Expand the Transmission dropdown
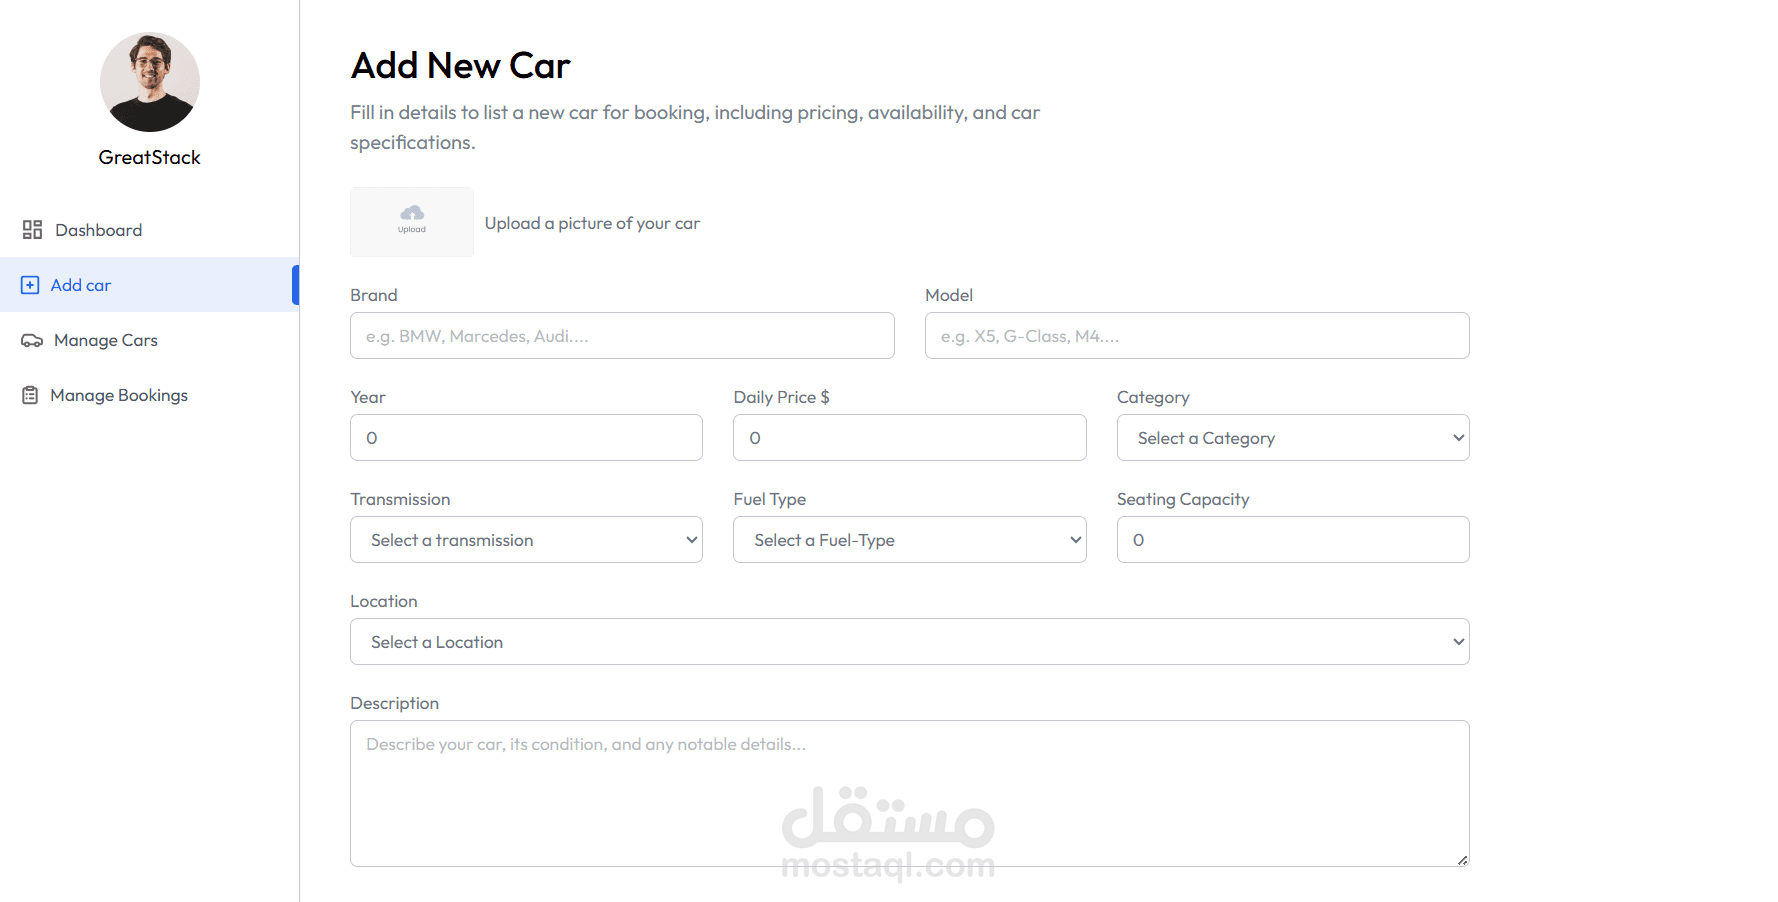The width and height of the screenshot is (1778, 902). tap(526, 540)
